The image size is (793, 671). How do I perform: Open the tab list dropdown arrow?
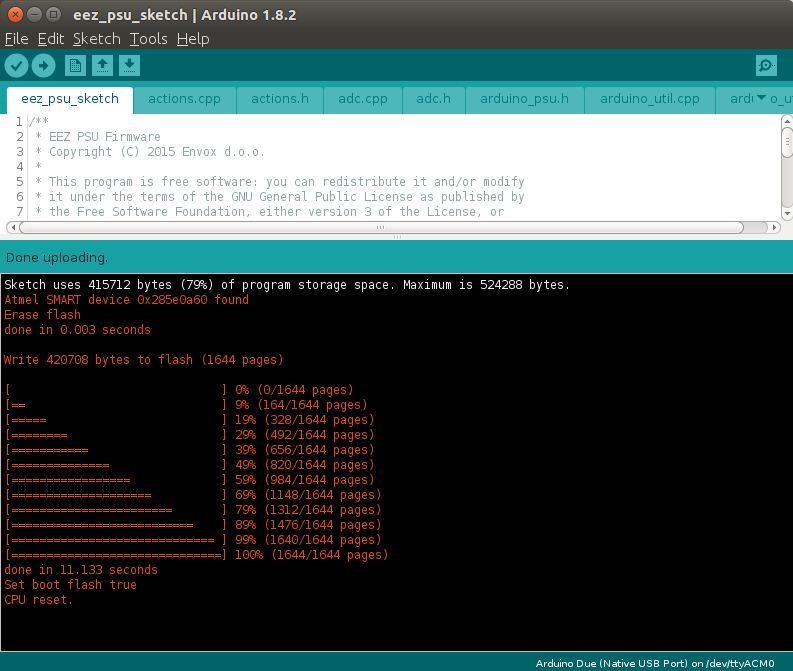[x=761, y=98]
